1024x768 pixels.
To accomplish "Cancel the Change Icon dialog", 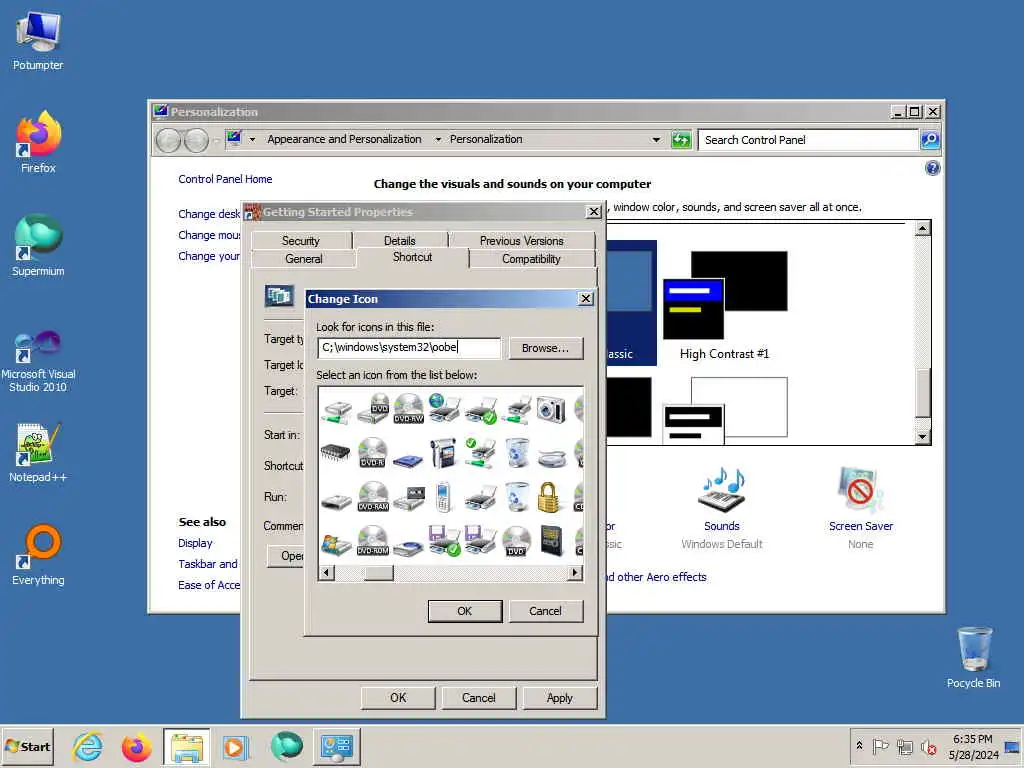I will click(x=545, y=611).
